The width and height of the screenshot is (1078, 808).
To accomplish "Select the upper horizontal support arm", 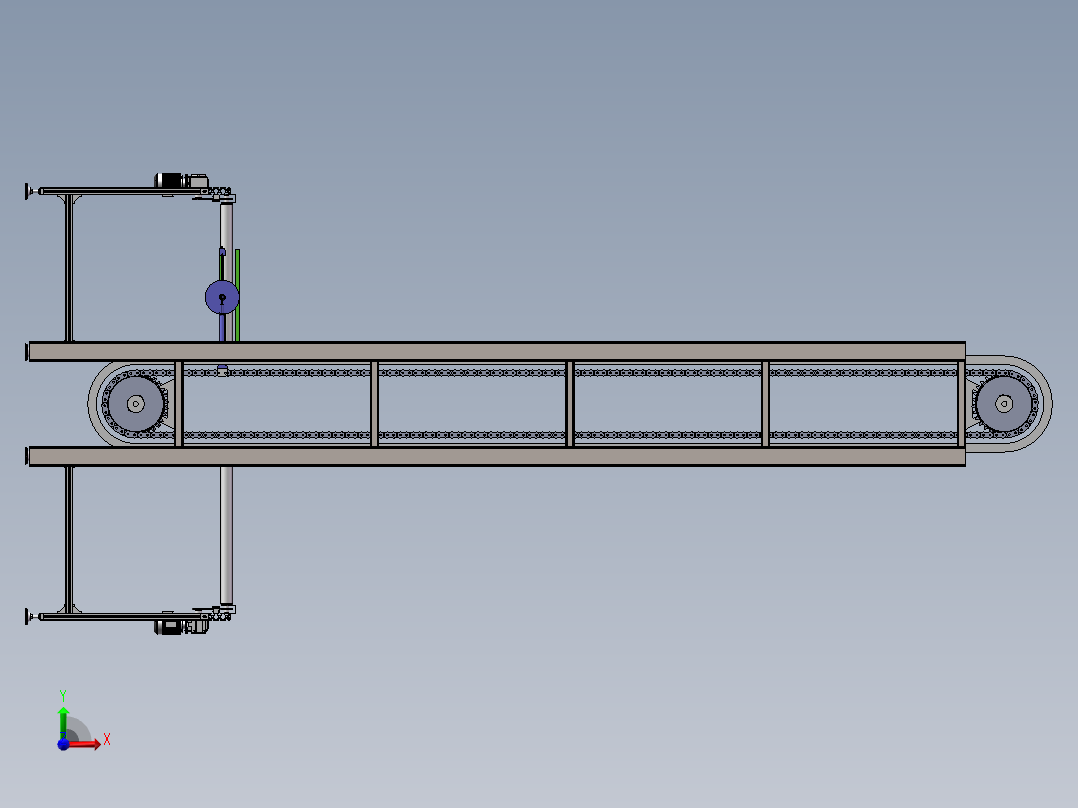I will (x=124, y=191).
